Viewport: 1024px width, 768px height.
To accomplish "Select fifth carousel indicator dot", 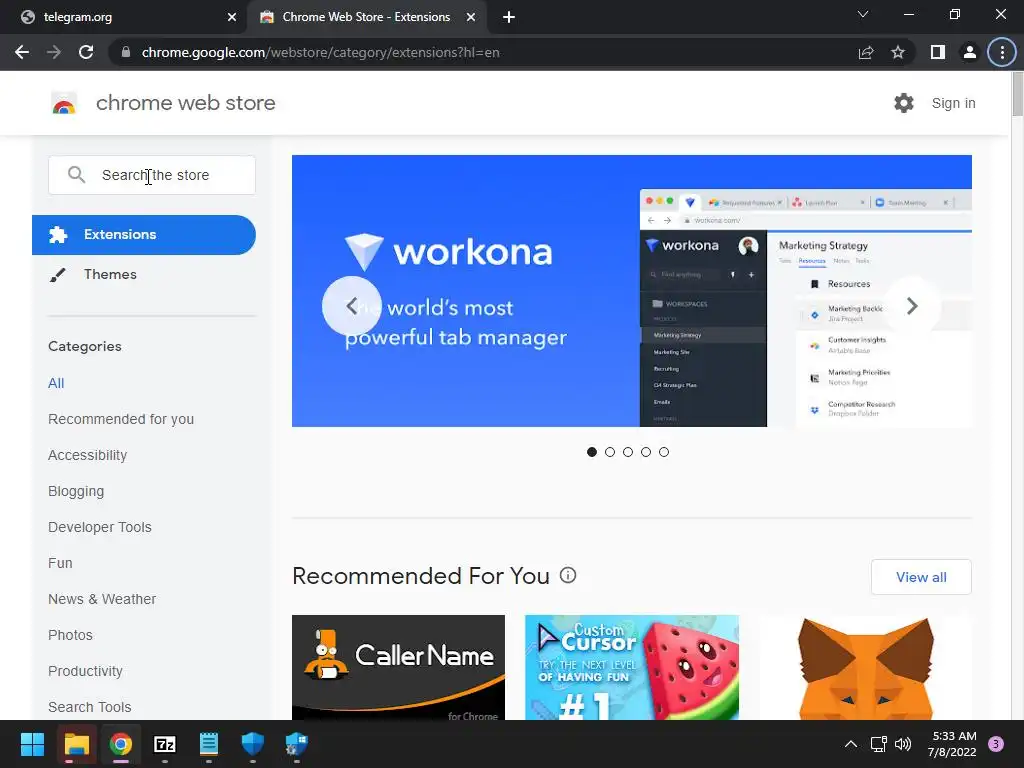I will 664,452.
